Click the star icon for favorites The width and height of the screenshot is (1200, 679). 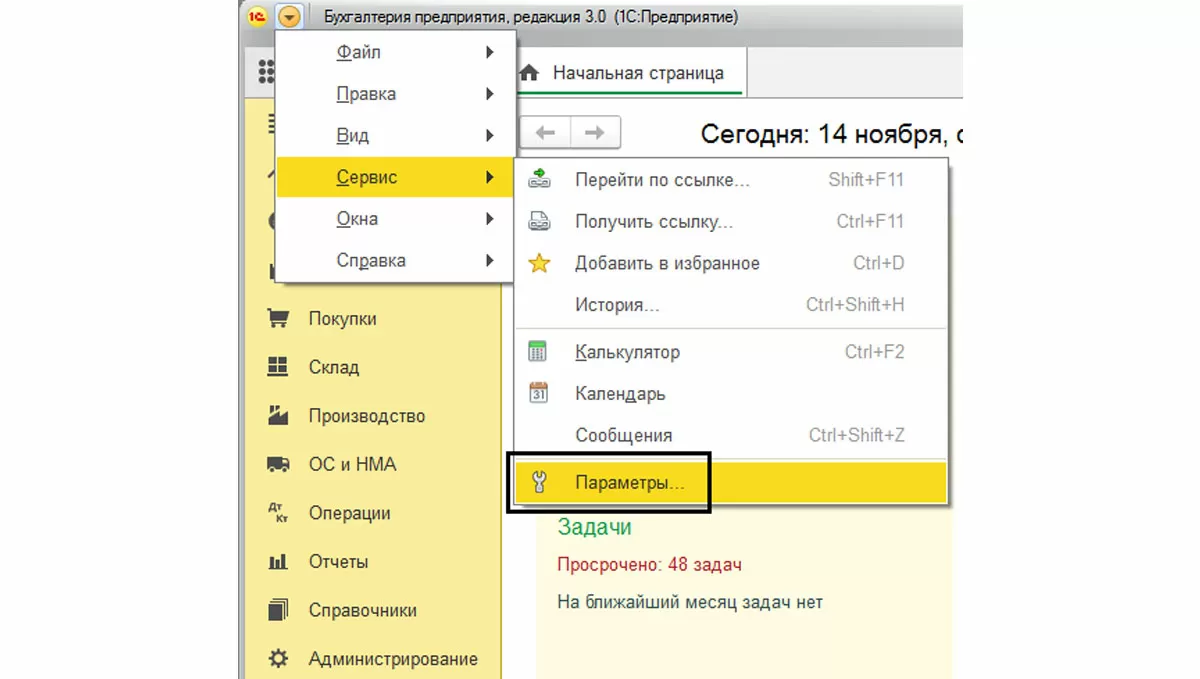point(539,264)
